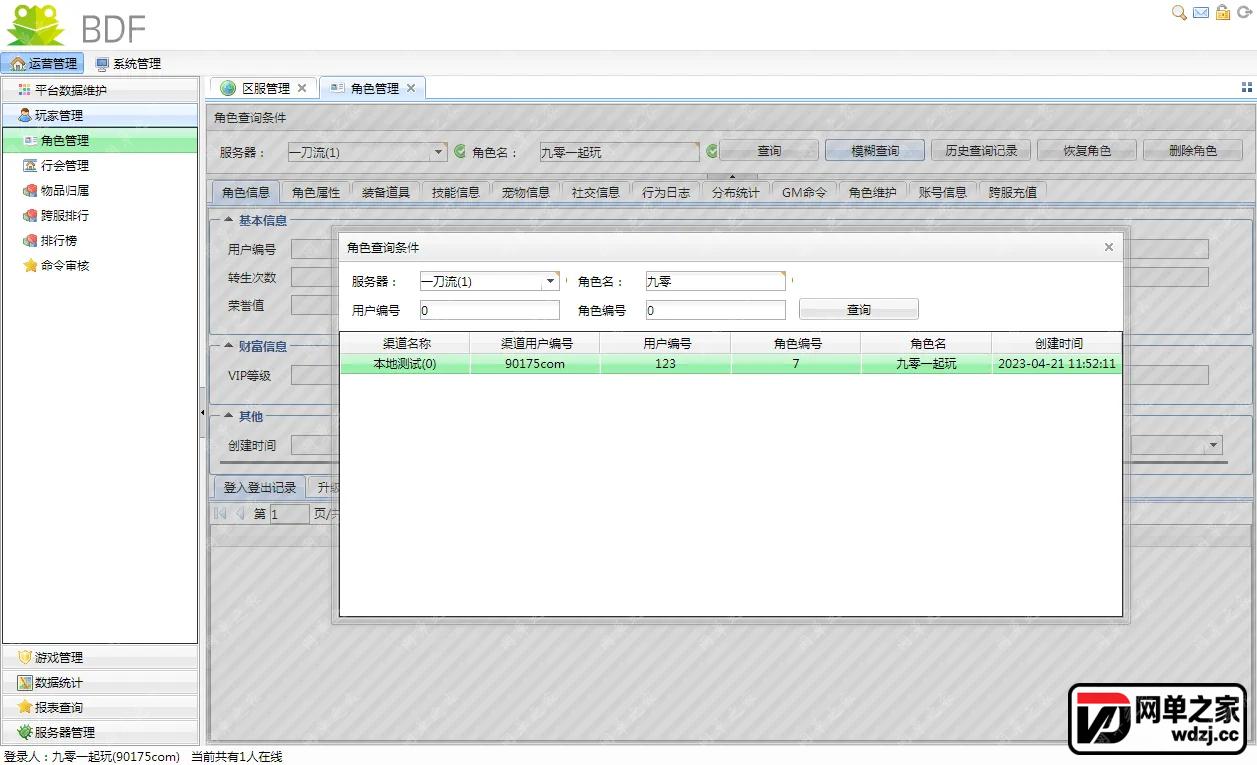Expand 服务器管理 accordion section

coord(100,732)
